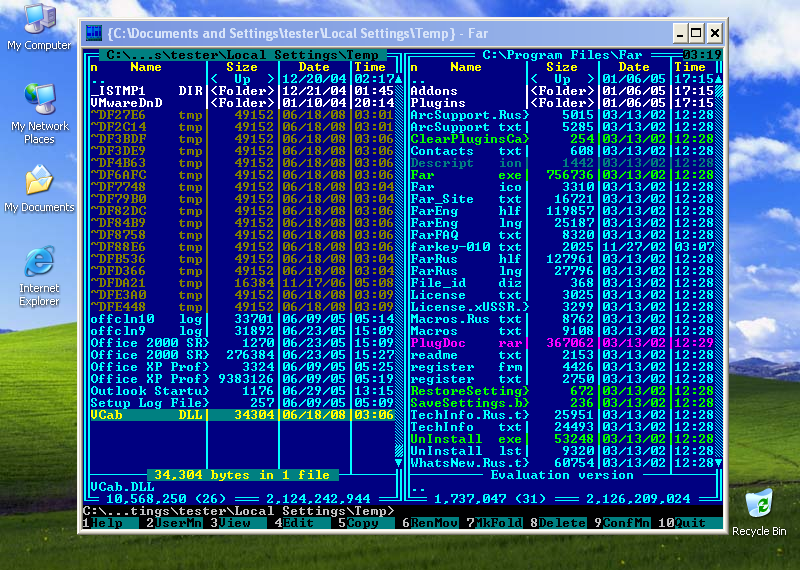Select License txt file
The image size is (800, 570).
(562, 295)
